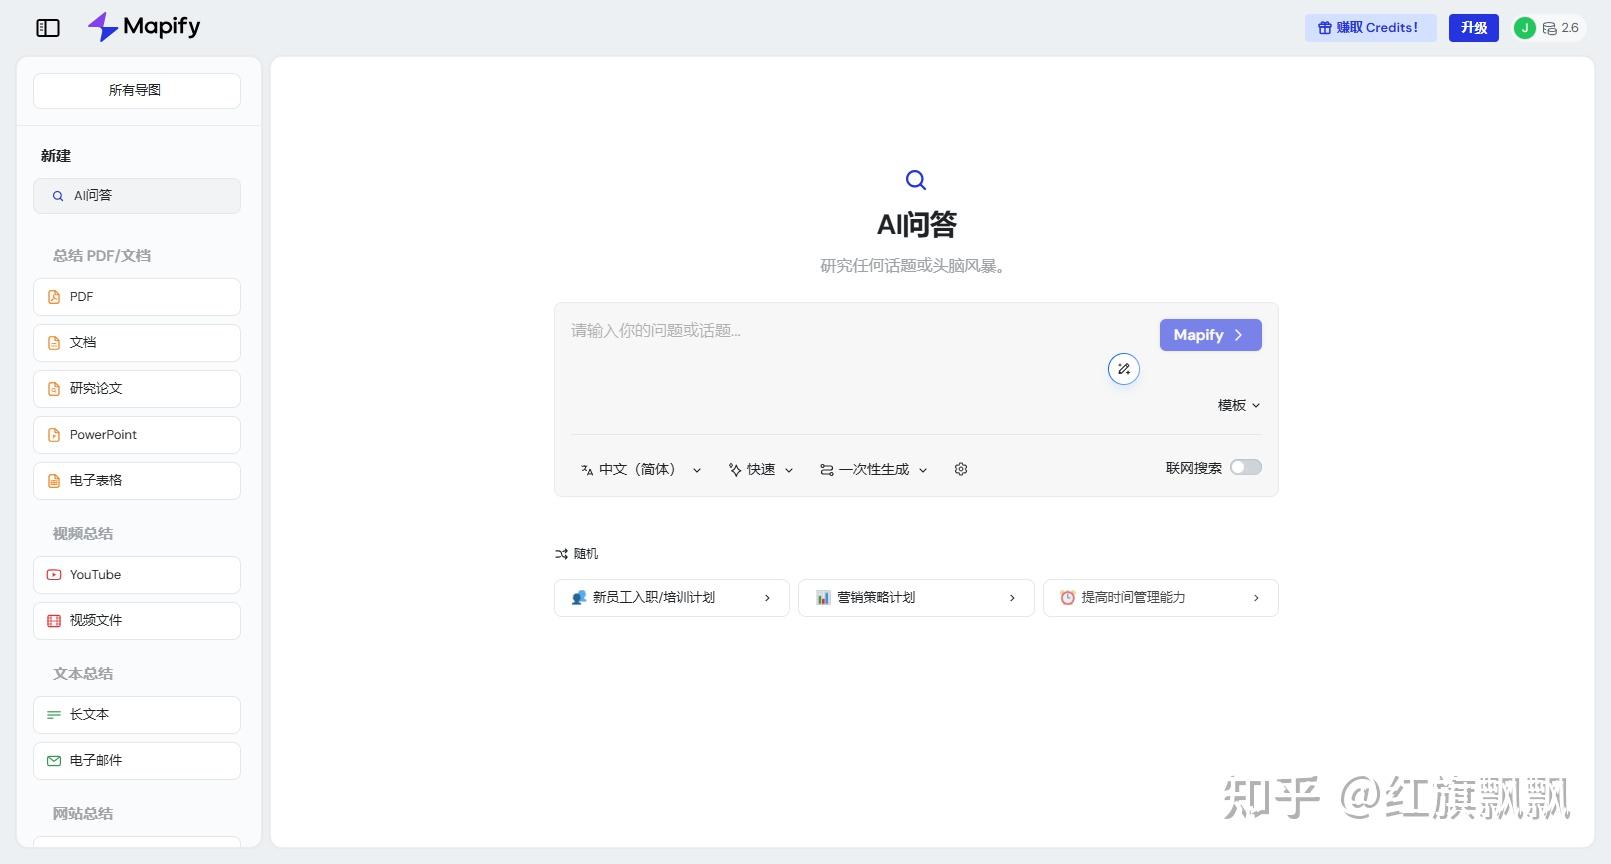
Task: Select 长文本 in the sidebar
Action: [x=137, y=715]
